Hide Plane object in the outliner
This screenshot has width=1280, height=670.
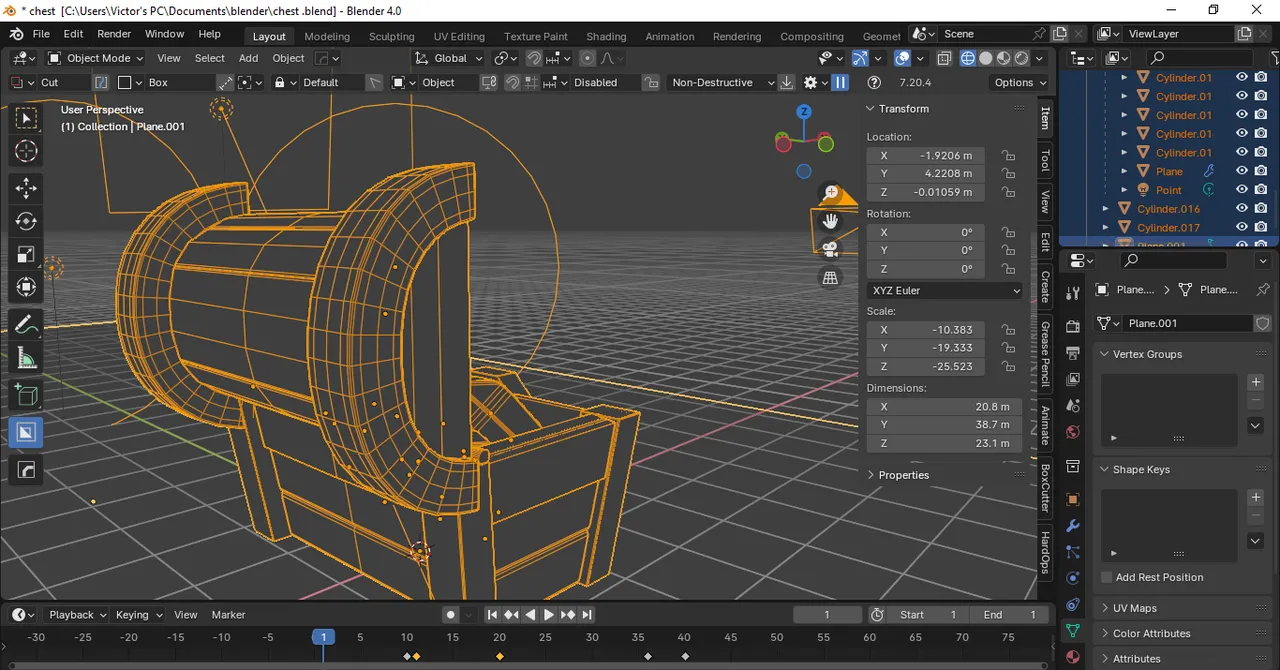(x=1242, y=171)
